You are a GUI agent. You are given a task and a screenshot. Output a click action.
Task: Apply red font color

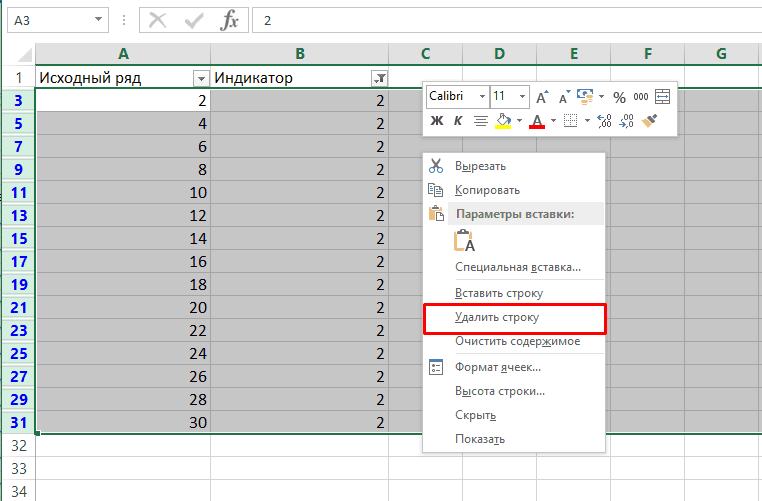tap(537, 121)
